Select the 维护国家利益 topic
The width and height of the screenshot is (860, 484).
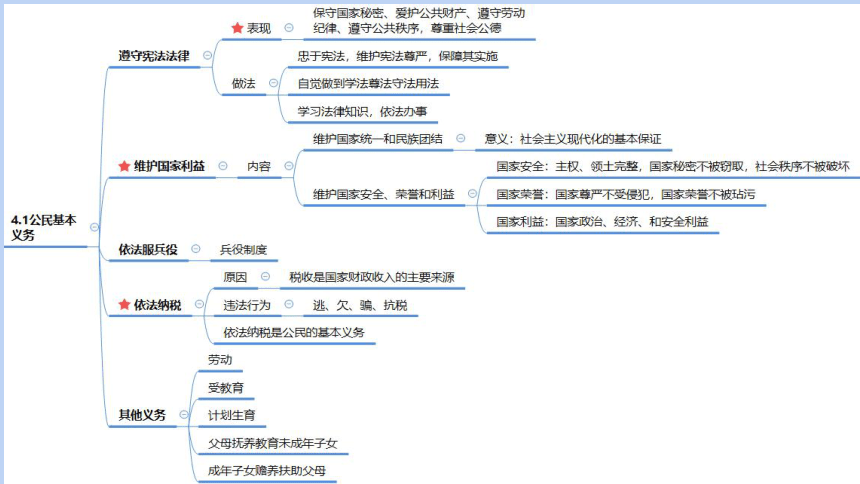169,166
